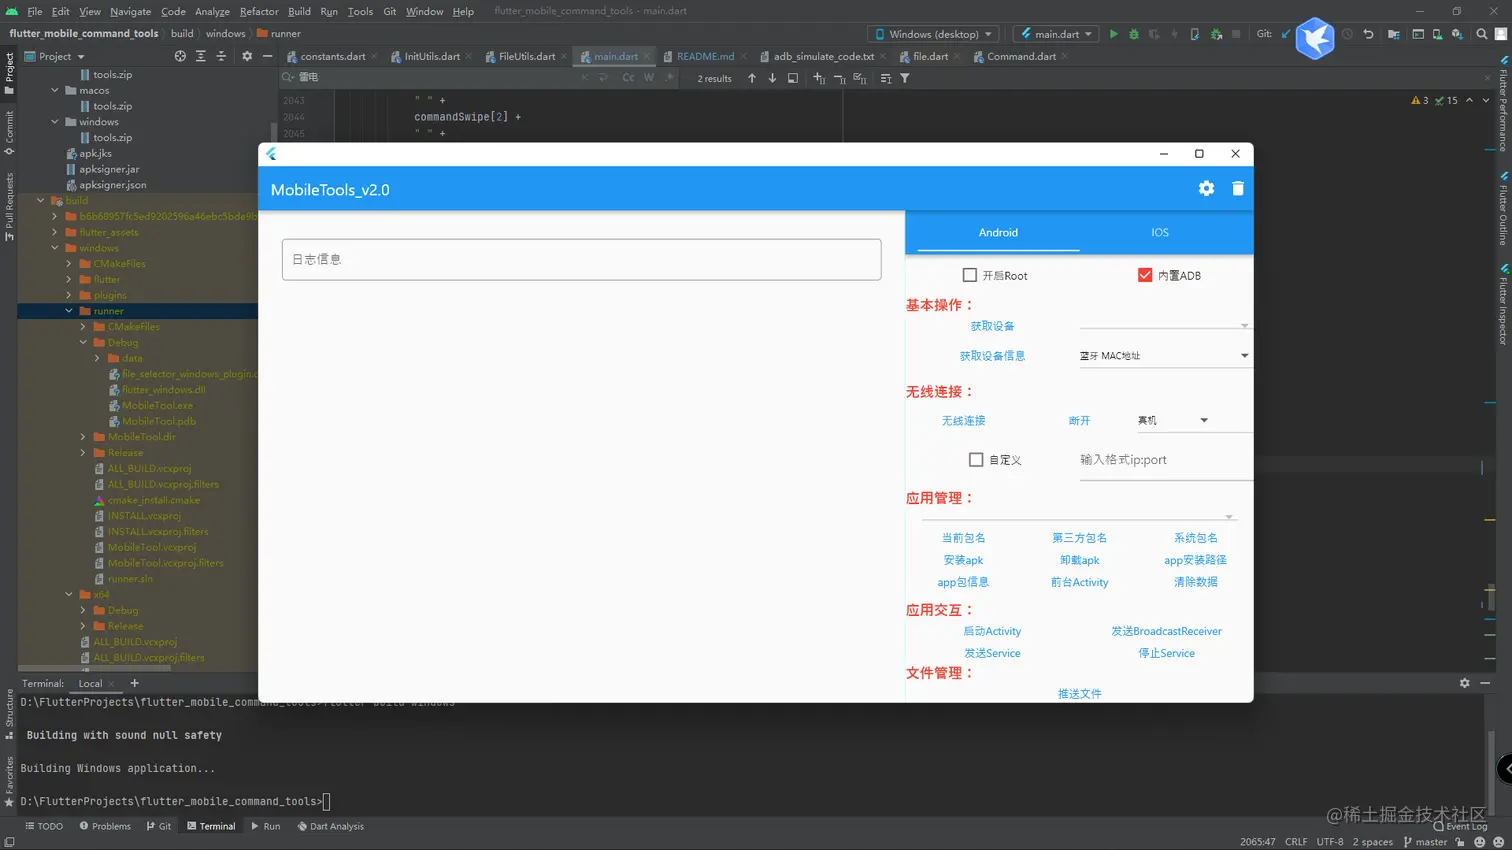Image resolution: width=1512 pixels, height=850 pixels.
Task: Click Collapse All icon in Project panel
Action: coord(221,57)
